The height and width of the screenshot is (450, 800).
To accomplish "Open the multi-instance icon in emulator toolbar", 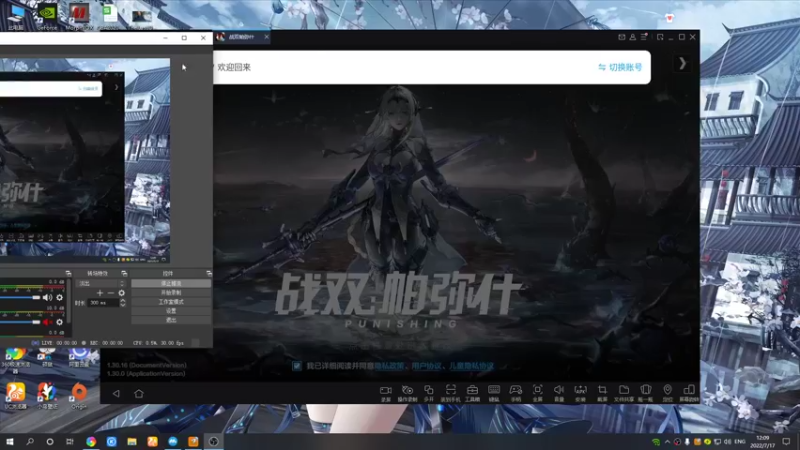I will 429,390.
